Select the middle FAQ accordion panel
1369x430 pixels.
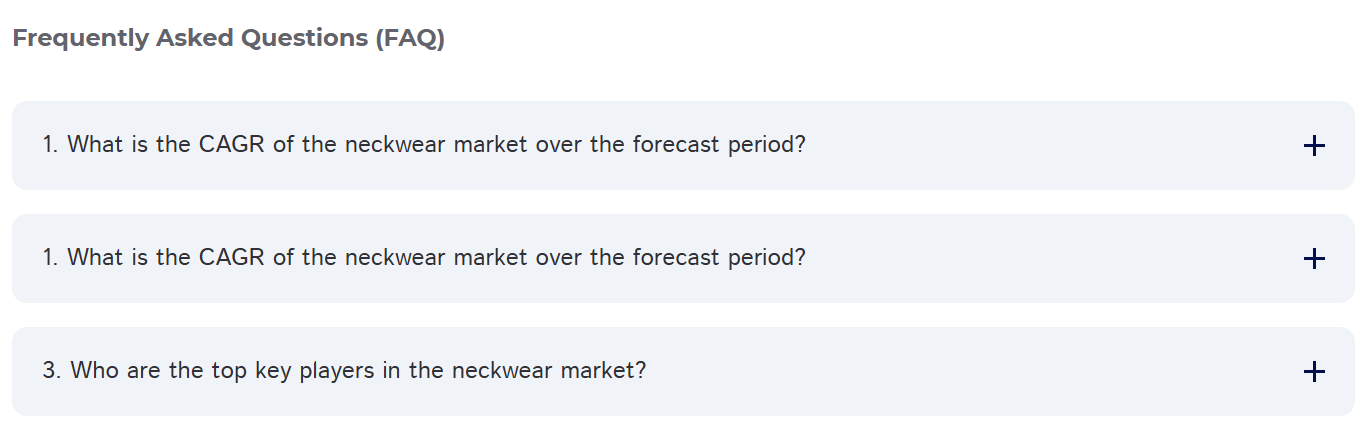pyautogui.click(x=683, y=258)
